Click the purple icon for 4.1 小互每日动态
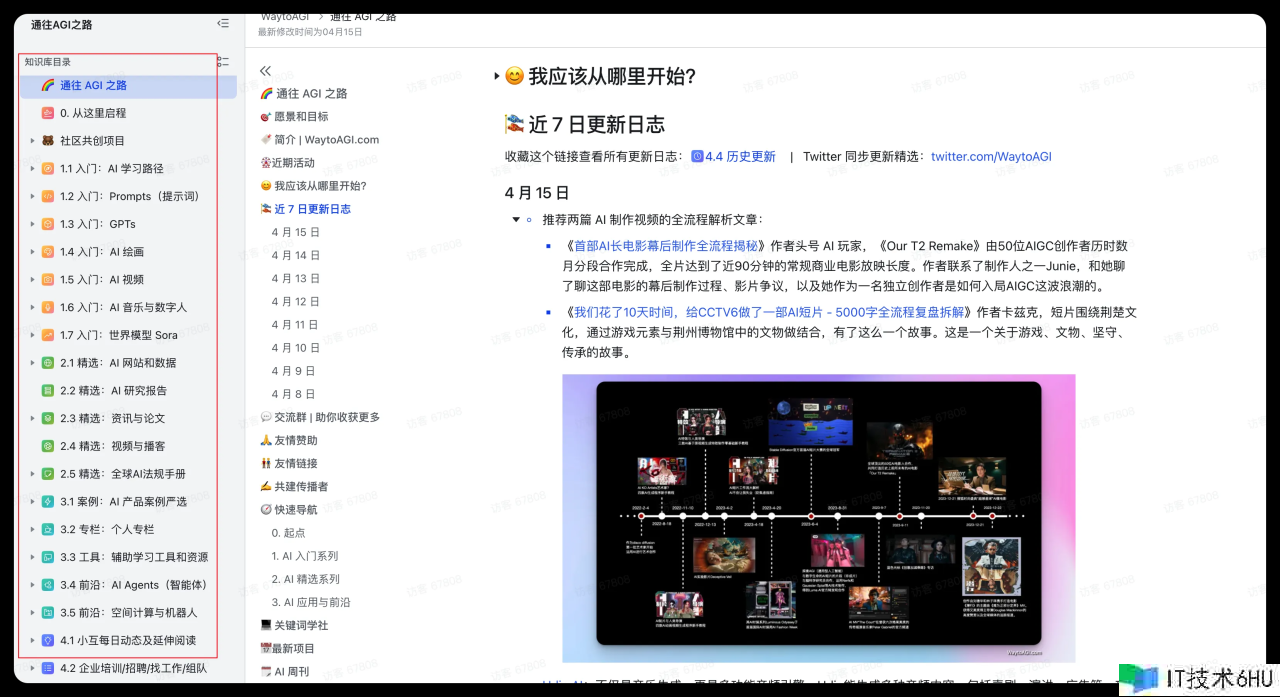This screenshot has width=1280, height=697. pos(47,640)
